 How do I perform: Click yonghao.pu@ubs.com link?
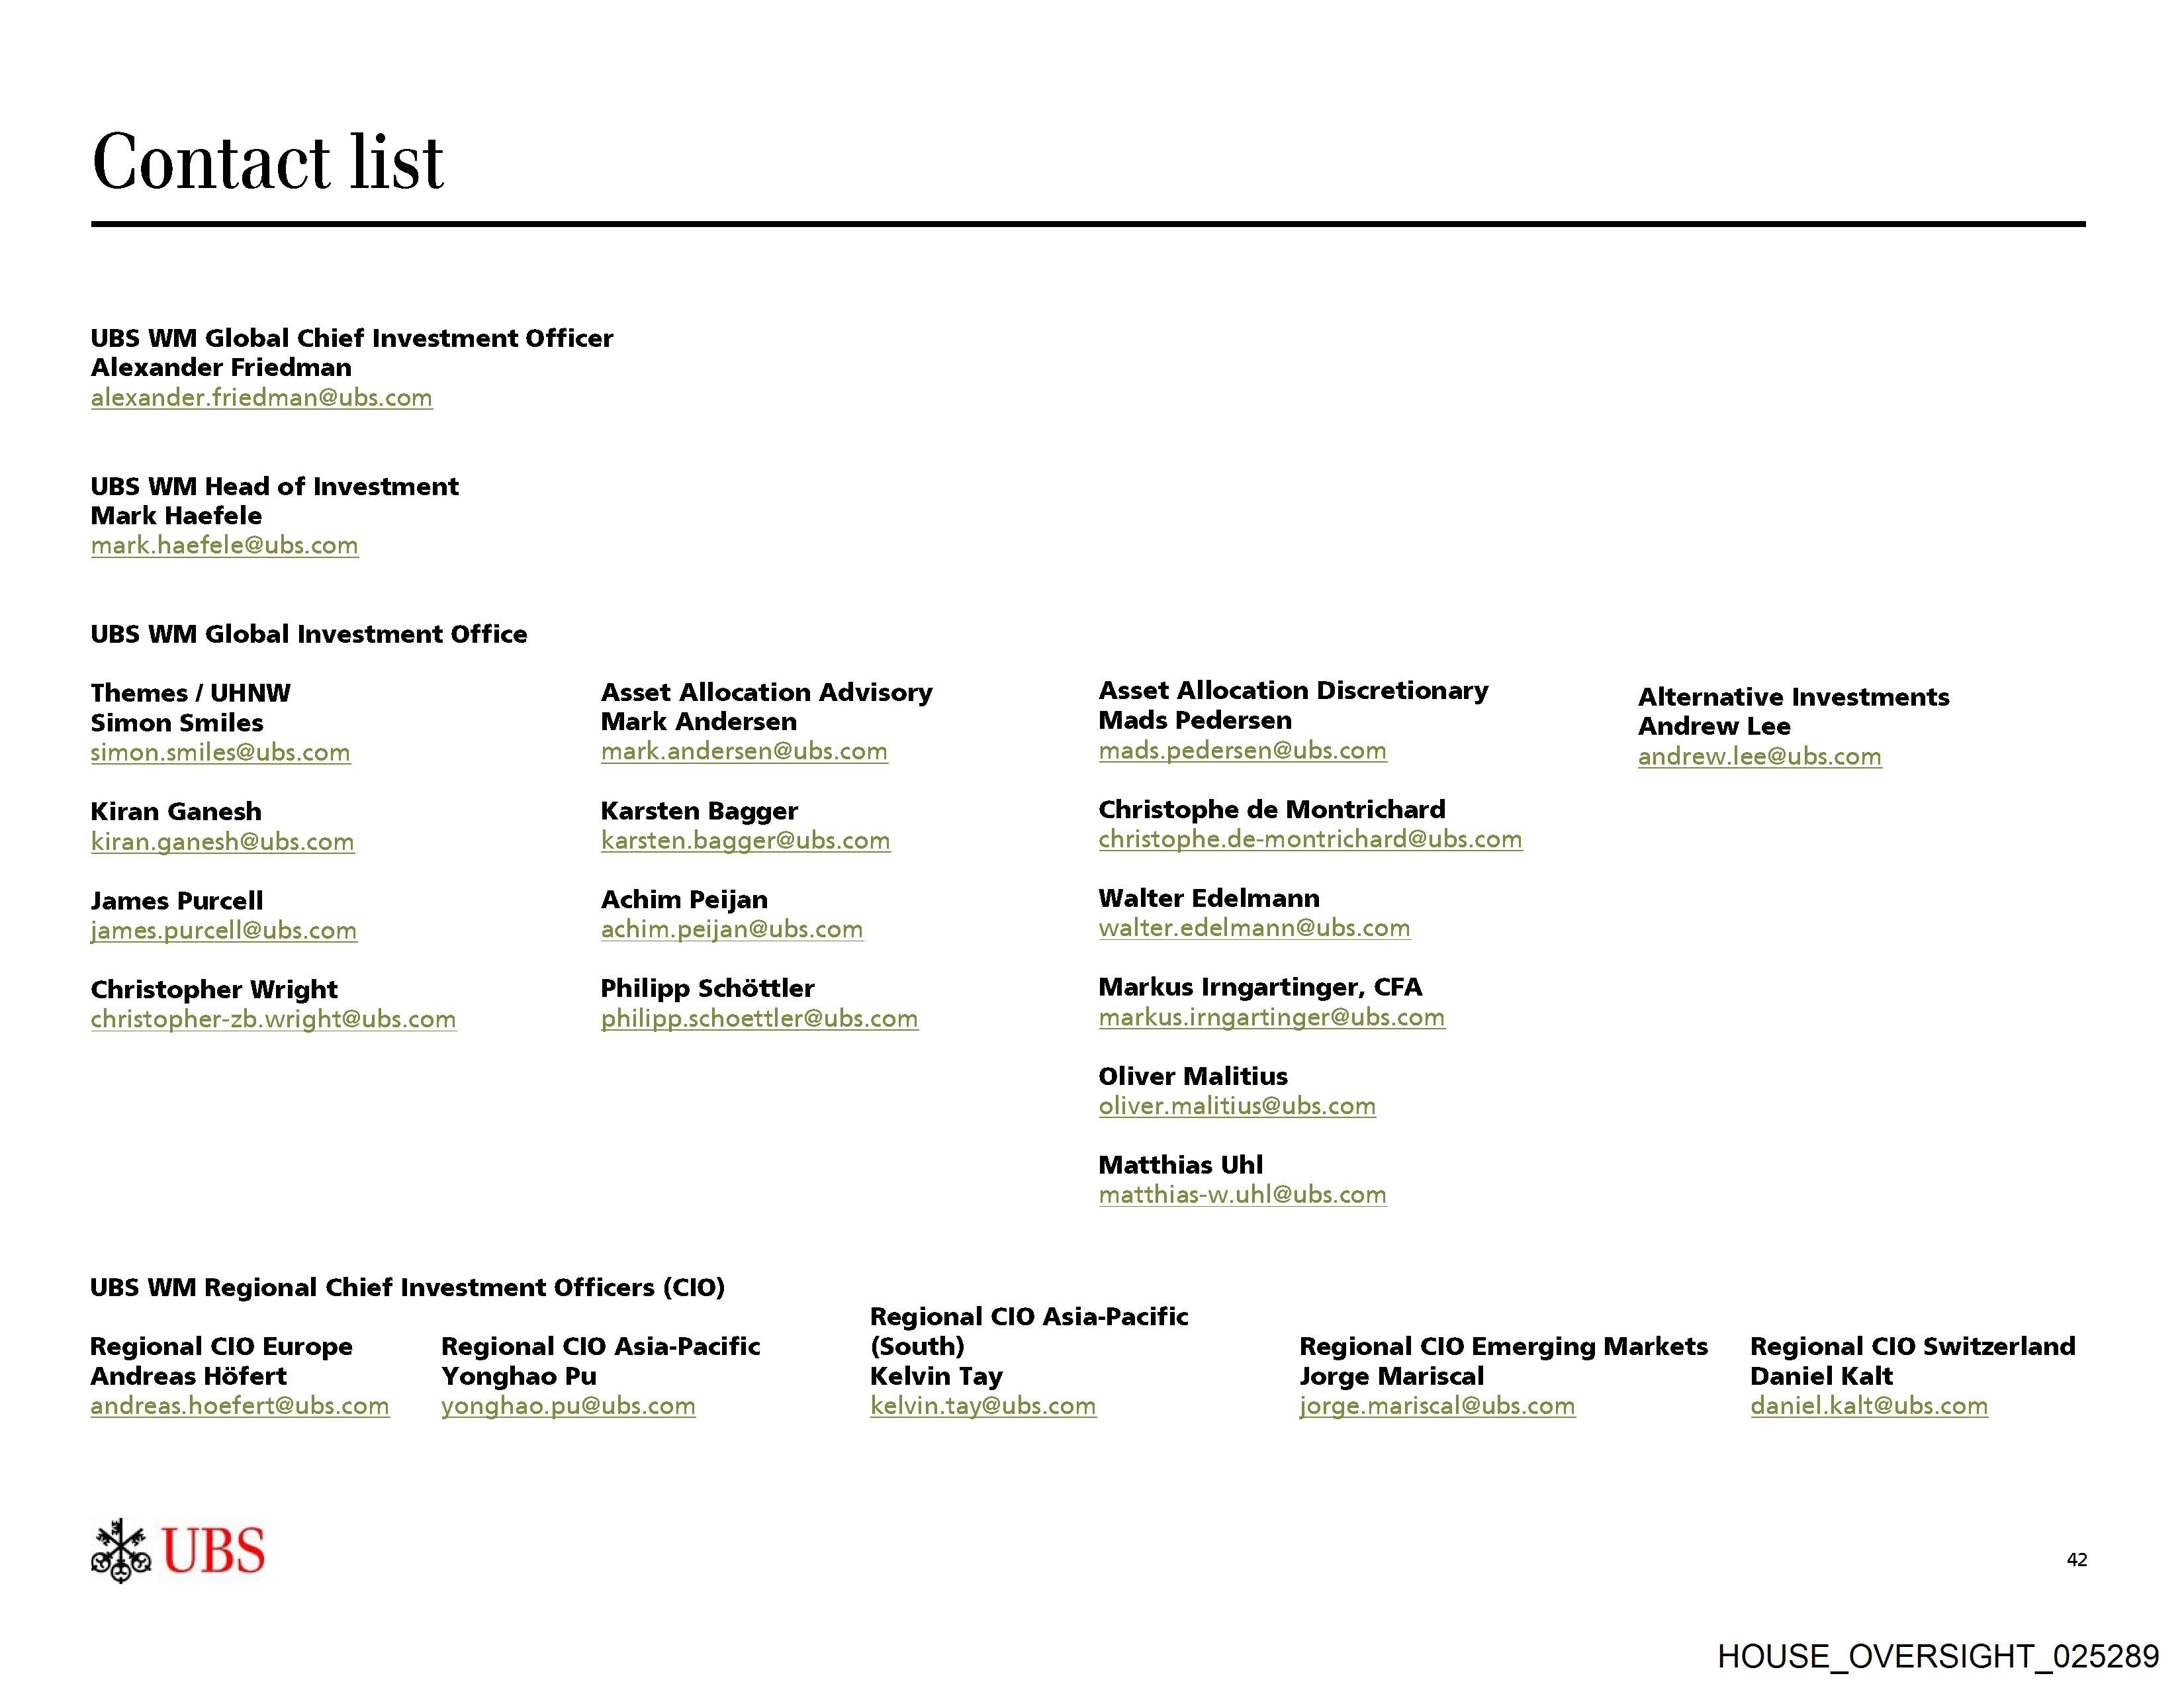point(568,1406)
